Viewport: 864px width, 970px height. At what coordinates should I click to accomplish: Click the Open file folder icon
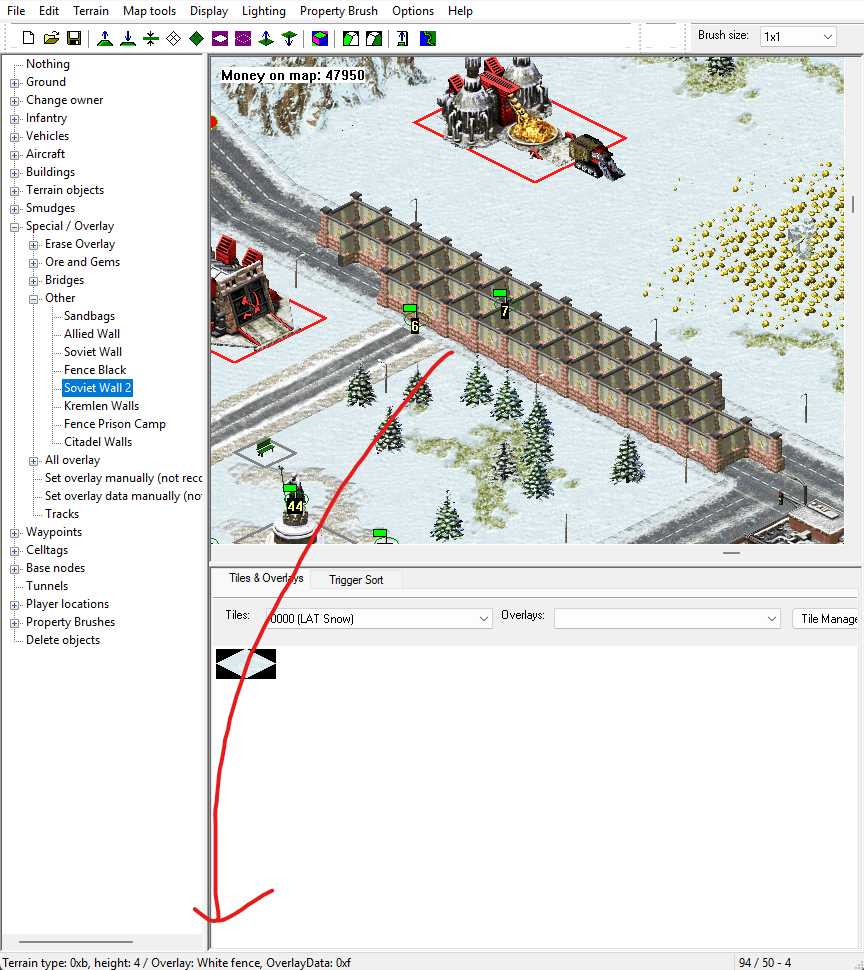pyautogui.click(x=52, y=38)
